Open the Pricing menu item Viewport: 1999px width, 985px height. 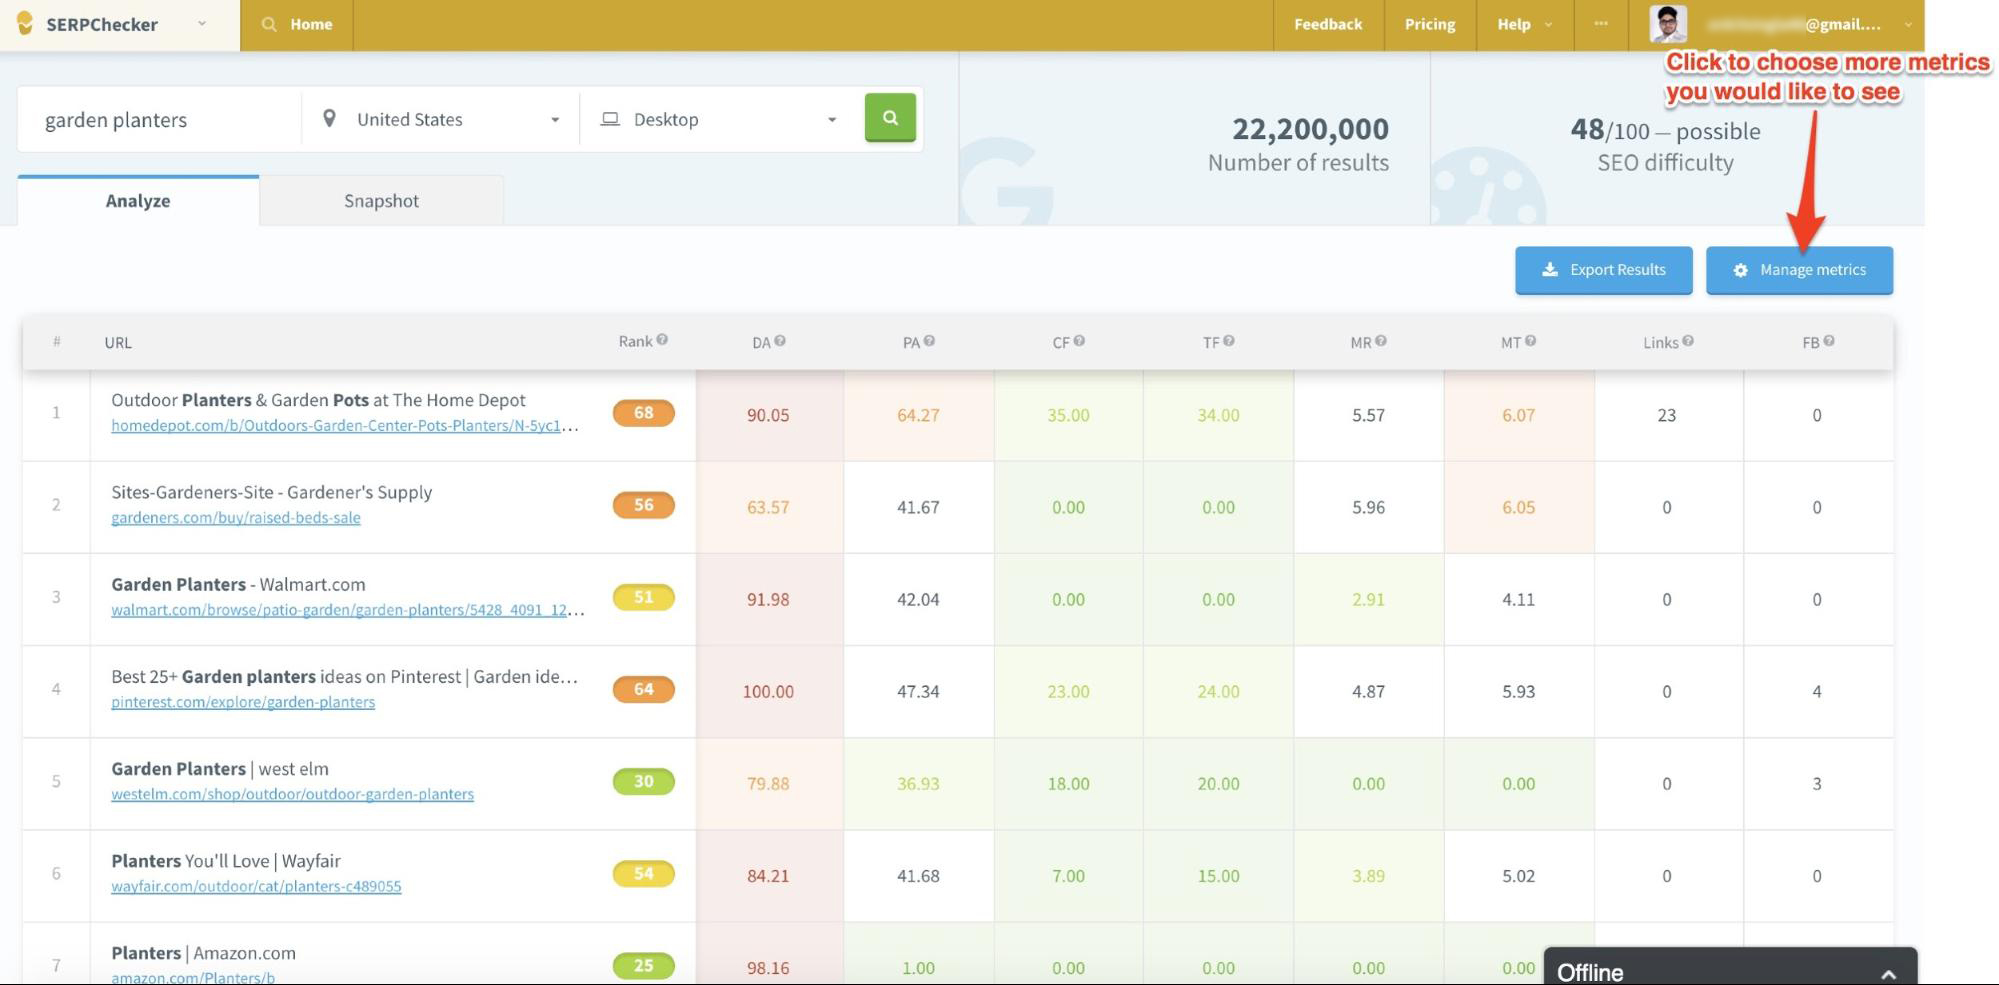[x=1429, y=25]
